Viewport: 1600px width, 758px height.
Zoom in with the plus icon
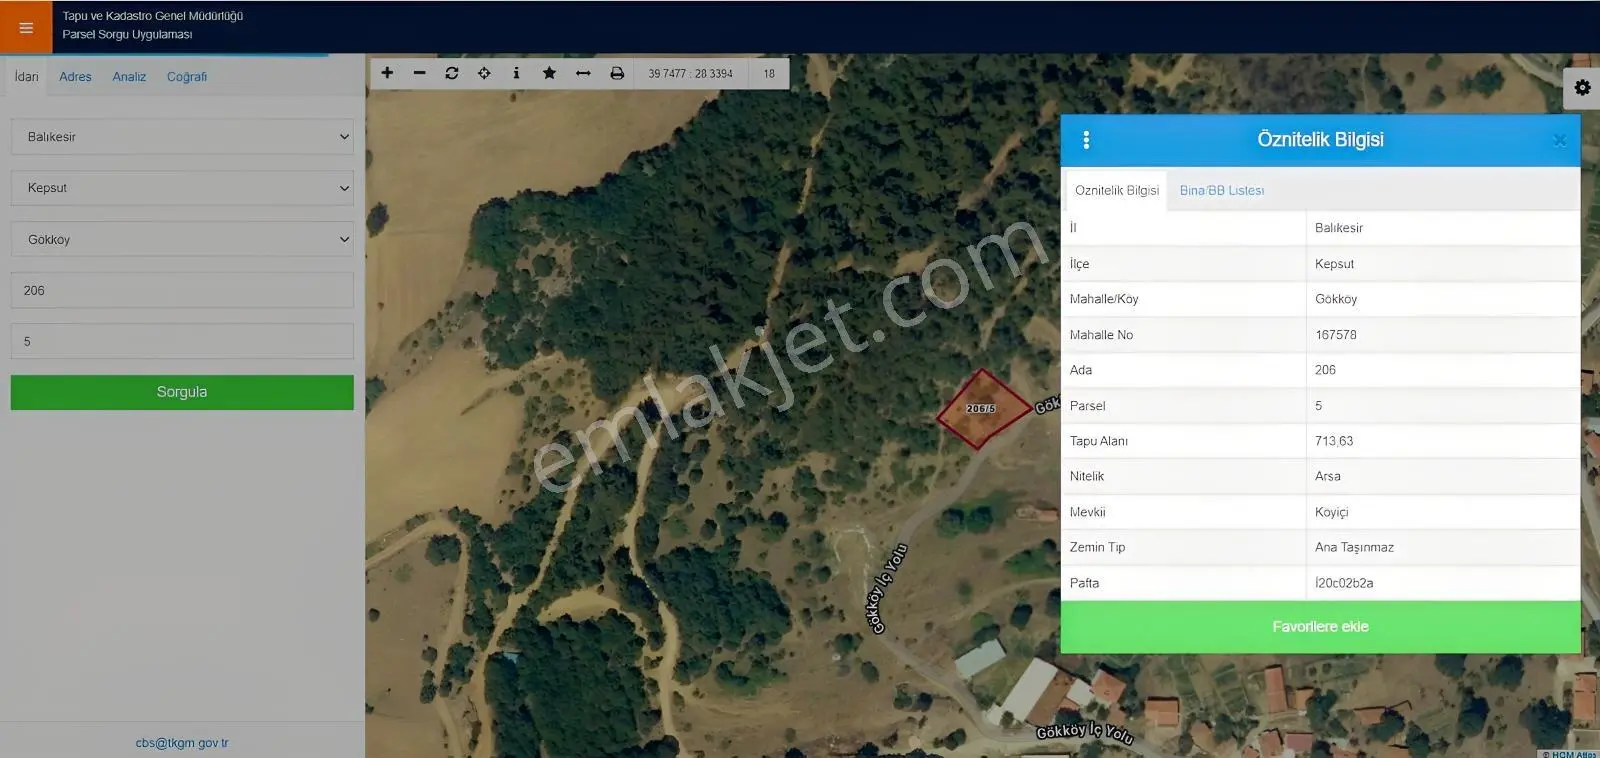pos(387,73)
